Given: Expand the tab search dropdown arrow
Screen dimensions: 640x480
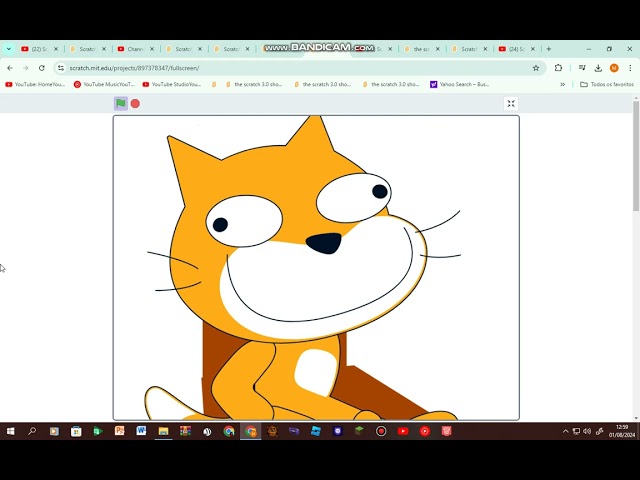Looking at the screenshot, I should 9,49.
